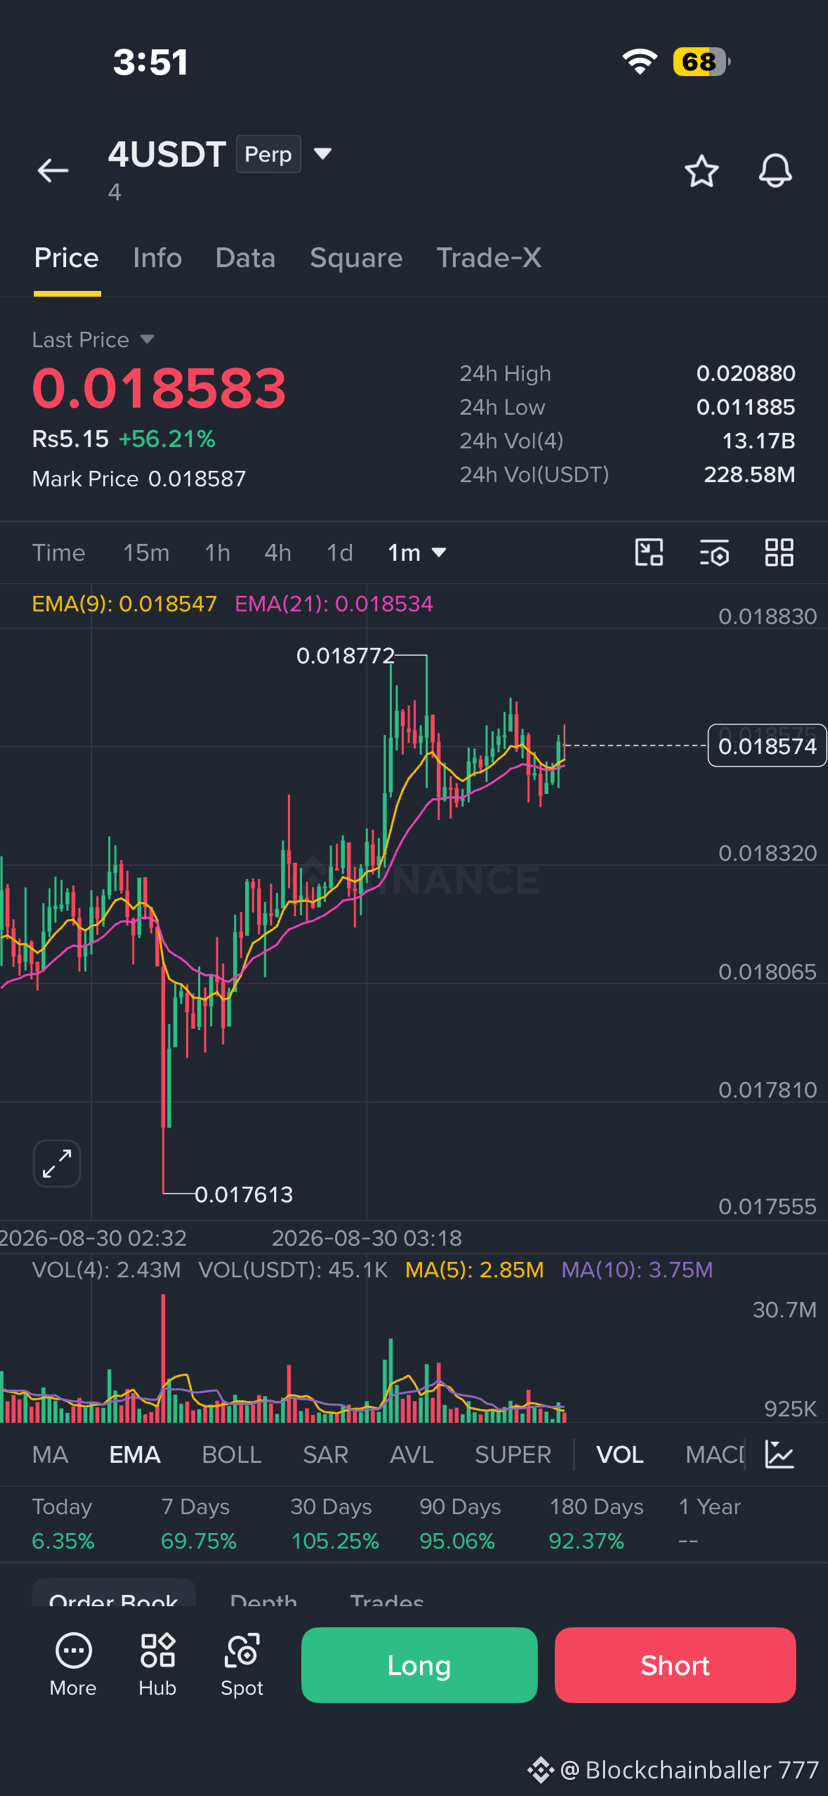Image resolution: width=828 pixels, height=1796 pixels.
Task: Tap the chart high label 0.018772
Action: pyautogui.click(x=346, y=656)
